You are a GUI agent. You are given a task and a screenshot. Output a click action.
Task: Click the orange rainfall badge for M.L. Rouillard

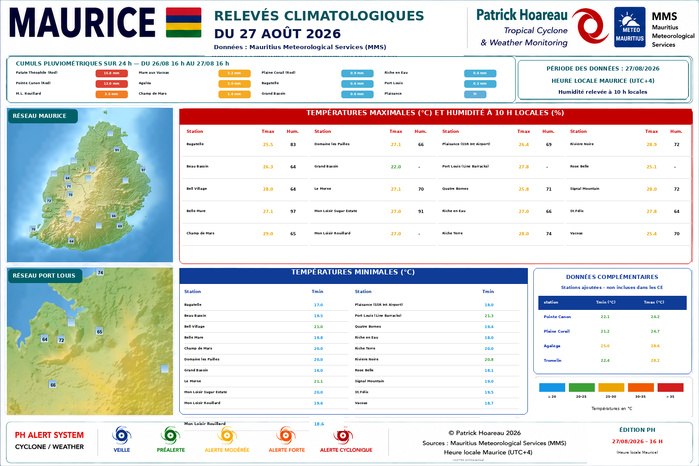(111, 94)
